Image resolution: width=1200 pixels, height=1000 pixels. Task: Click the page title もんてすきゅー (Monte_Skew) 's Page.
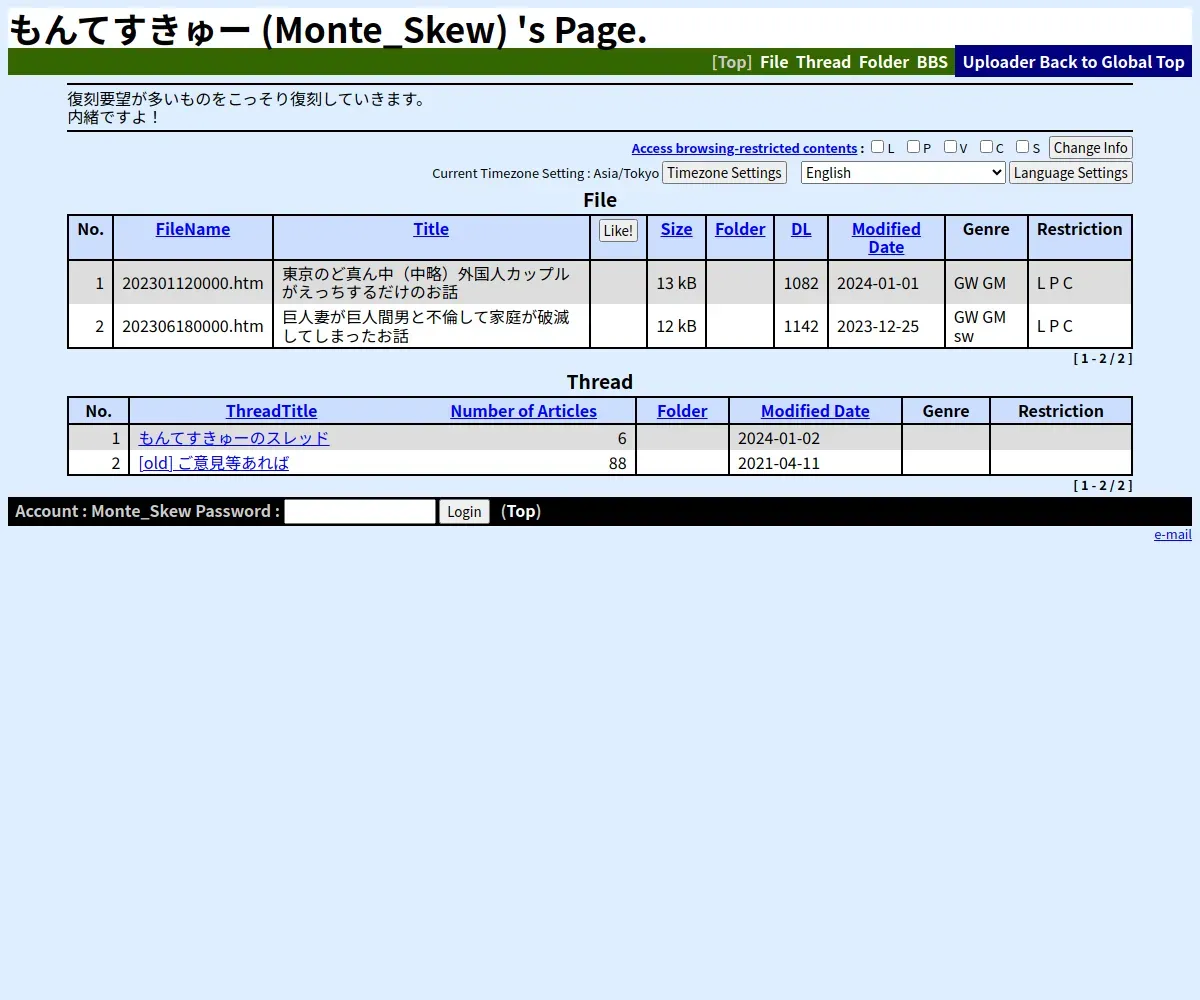328,30
